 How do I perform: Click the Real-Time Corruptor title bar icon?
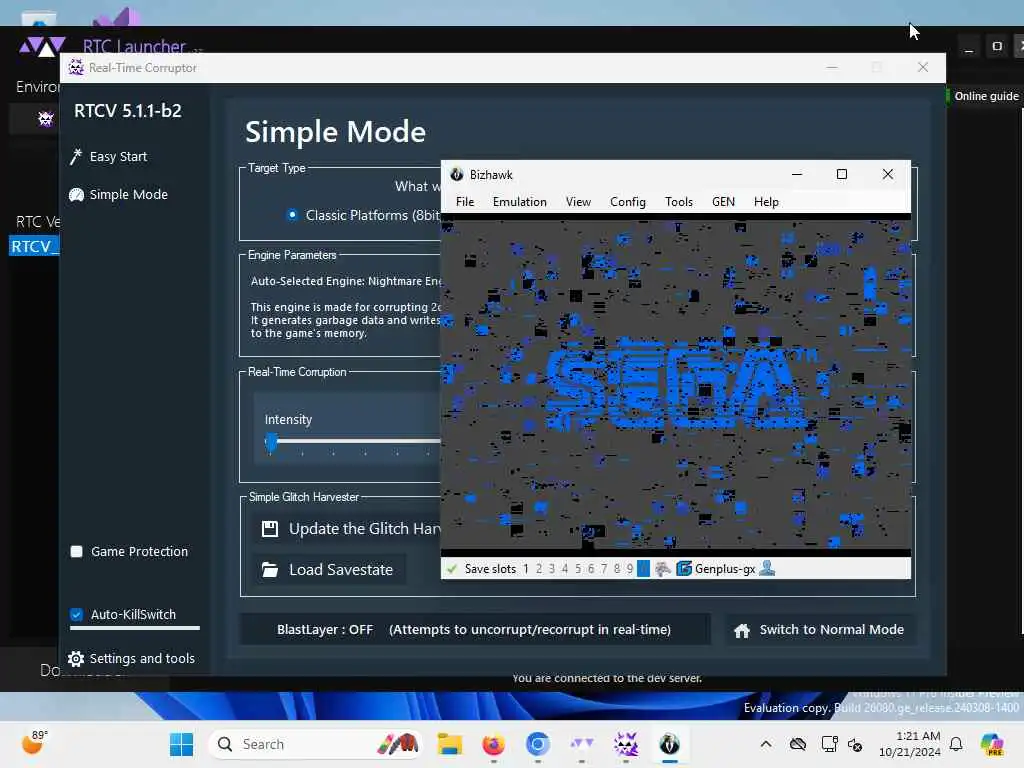(x=76, y=67)
